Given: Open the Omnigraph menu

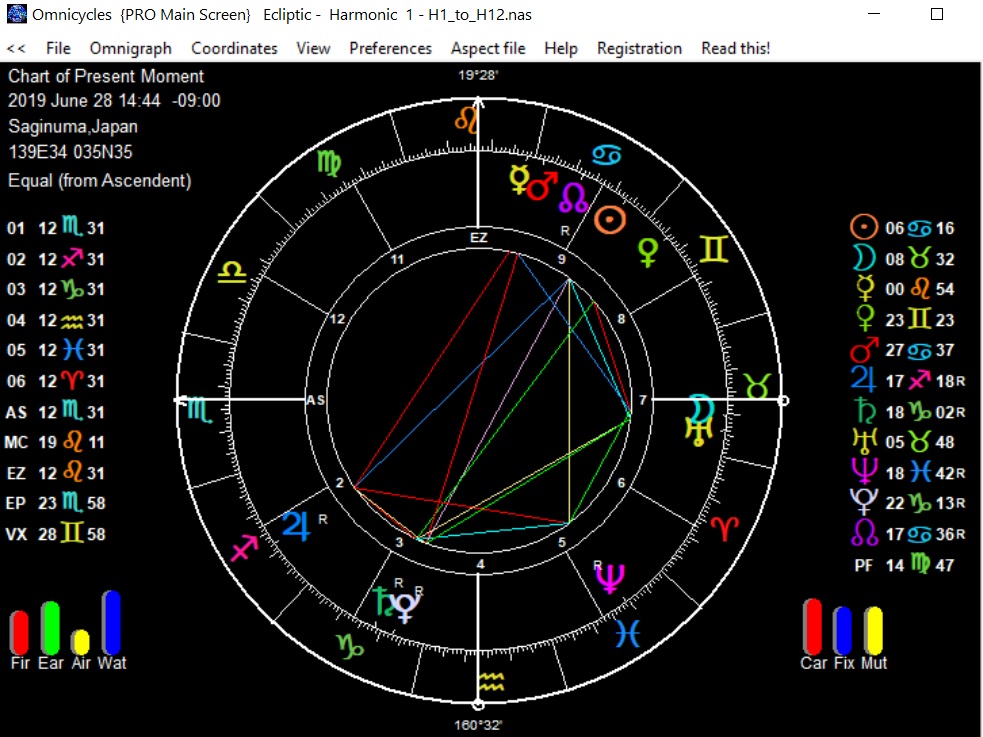Looking at the screenshot, I should pyautogui.click(x=130, y=48).
